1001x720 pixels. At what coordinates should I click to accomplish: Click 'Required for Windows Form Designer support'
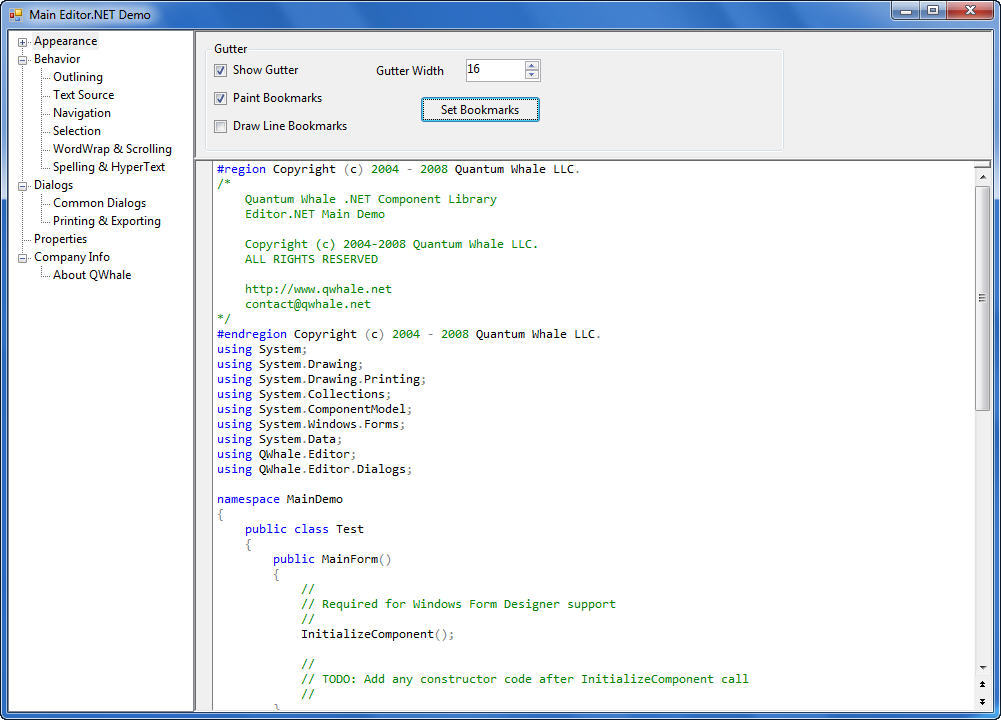(469, 604)
